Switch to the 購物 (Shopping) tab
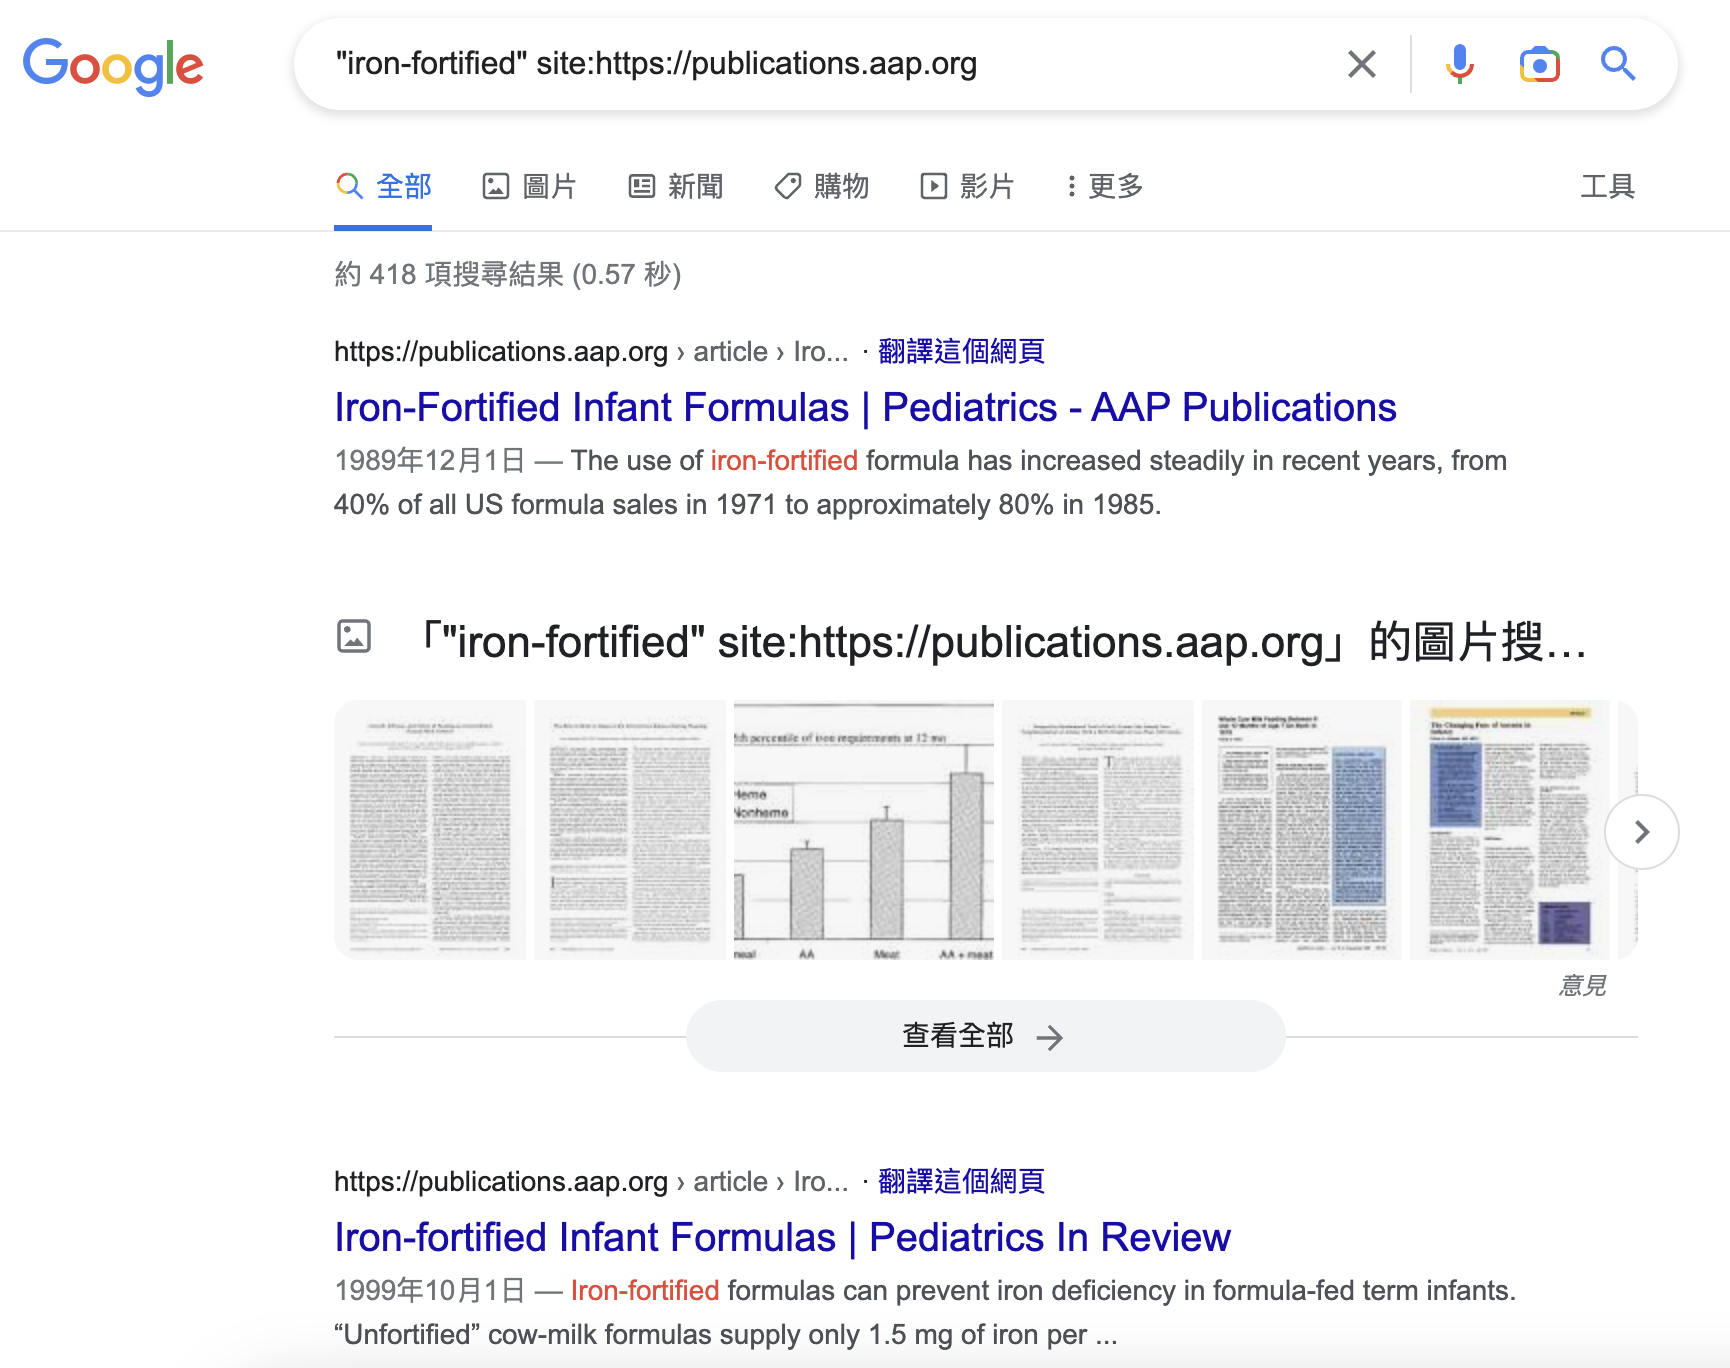Screen dimensions: 1730x1368 click(821, 186)
